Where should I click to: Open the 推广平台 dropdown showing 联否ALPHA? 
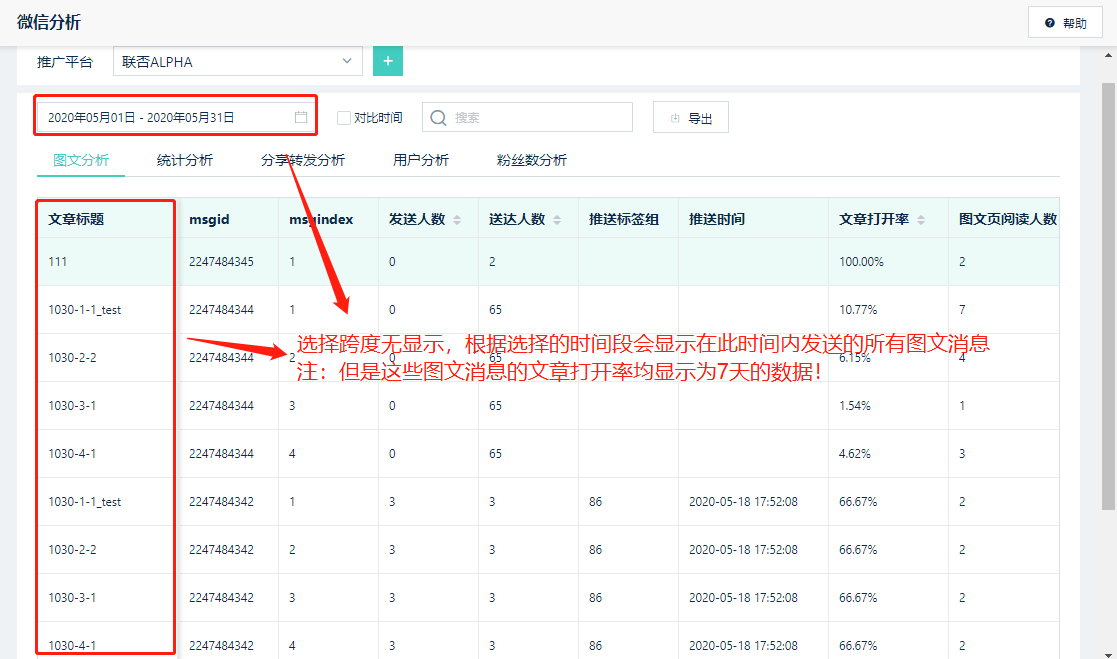pyautogui.click(x=238, y=61)
